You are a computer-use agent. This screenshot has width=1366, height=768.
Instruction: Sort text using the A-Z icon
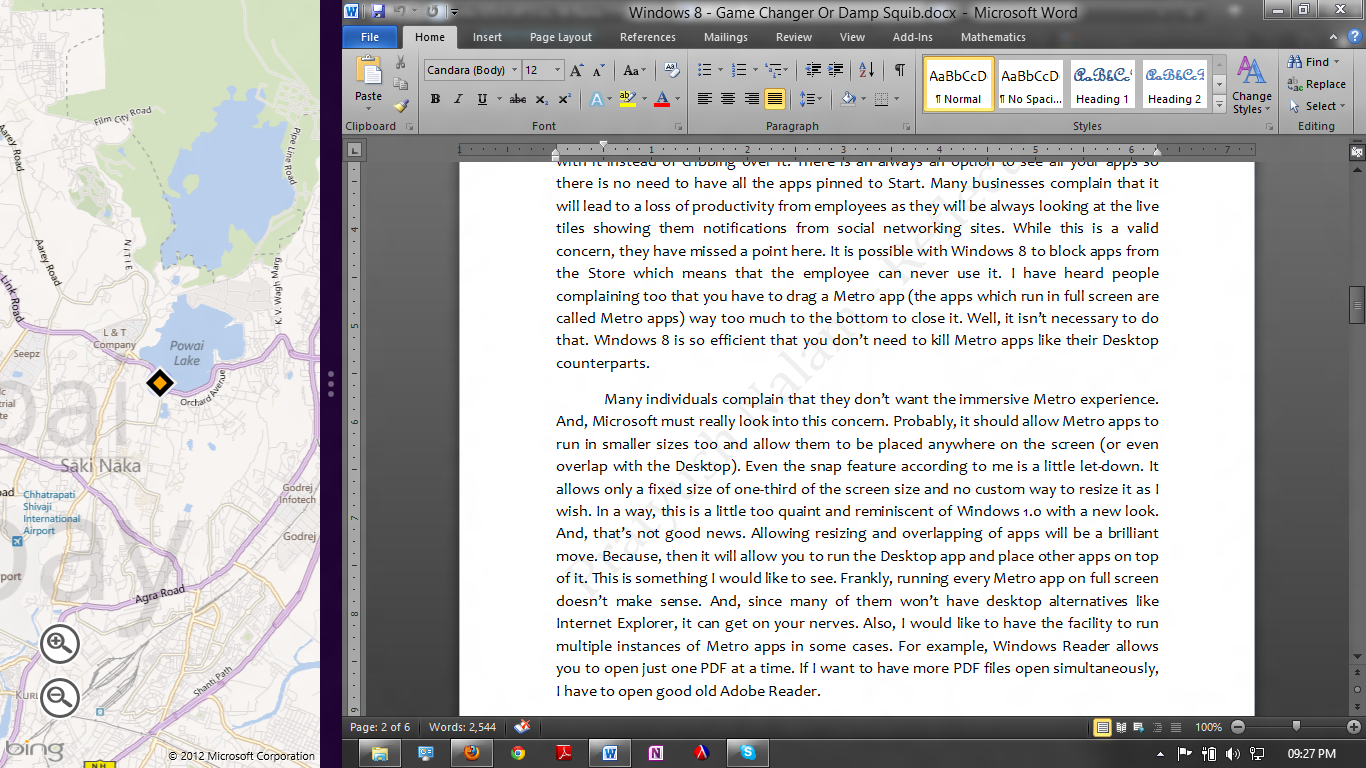point(866,70)
